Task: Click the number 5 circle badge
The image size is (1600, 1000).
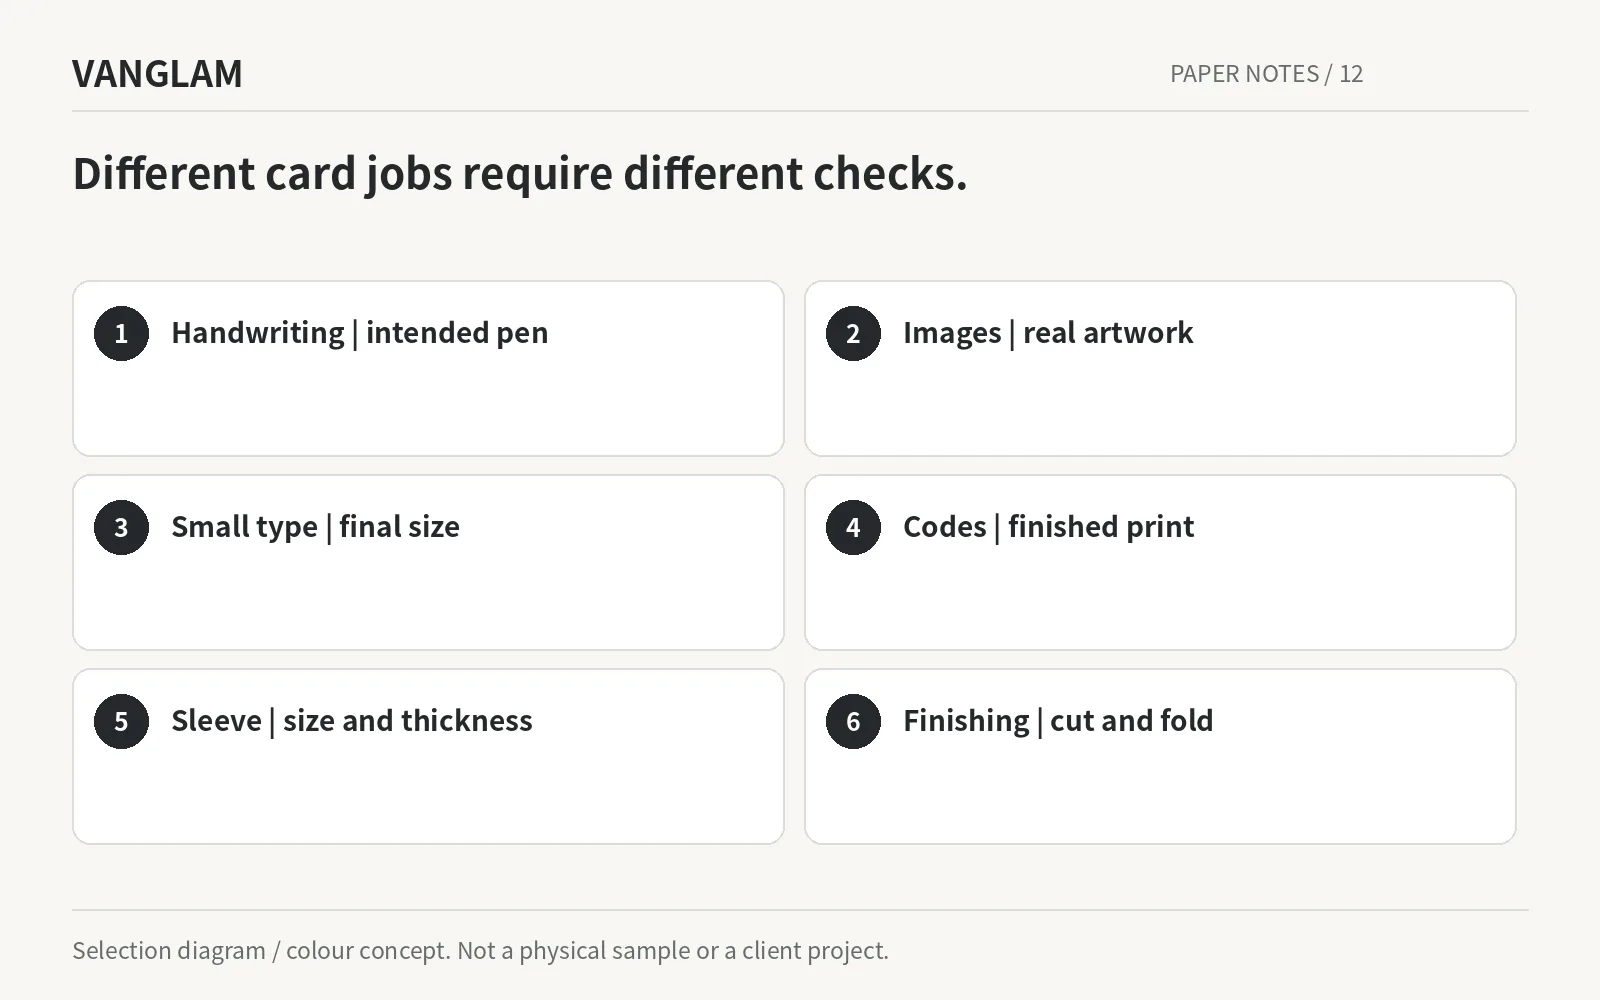Action: (x=121, y=721)
